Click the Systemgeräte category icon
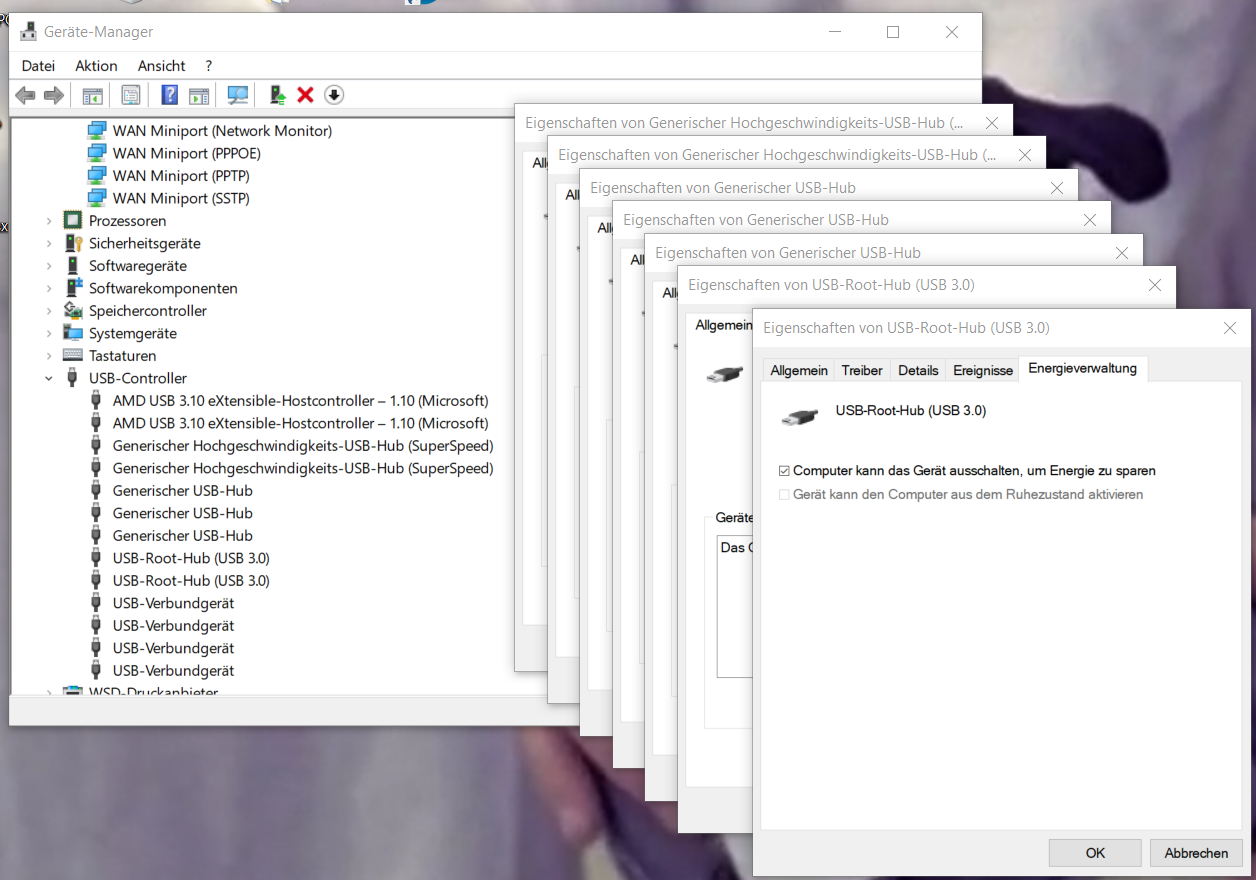 pos(73,333)
